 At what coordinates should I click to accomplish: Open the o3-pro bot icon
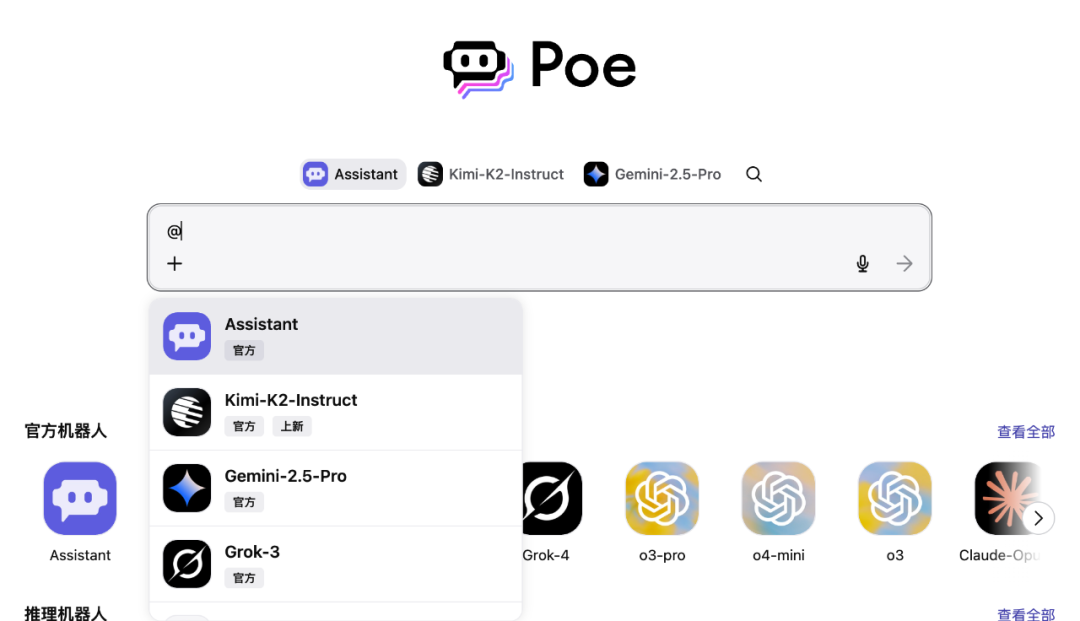pos(662,498)
